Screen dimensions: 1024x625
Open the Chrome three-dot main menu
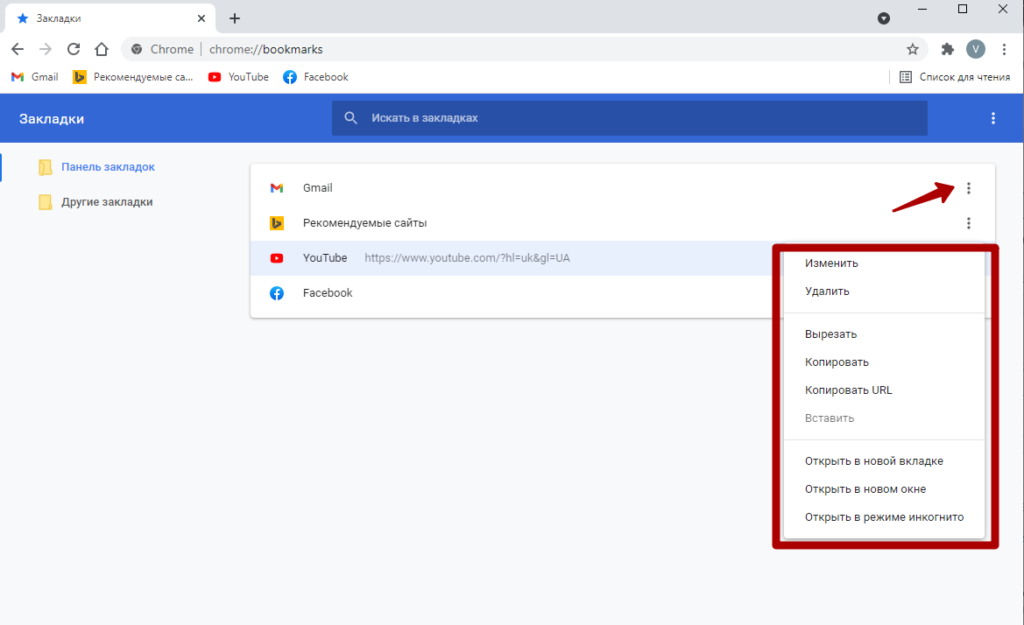[x=1004, y=49]
